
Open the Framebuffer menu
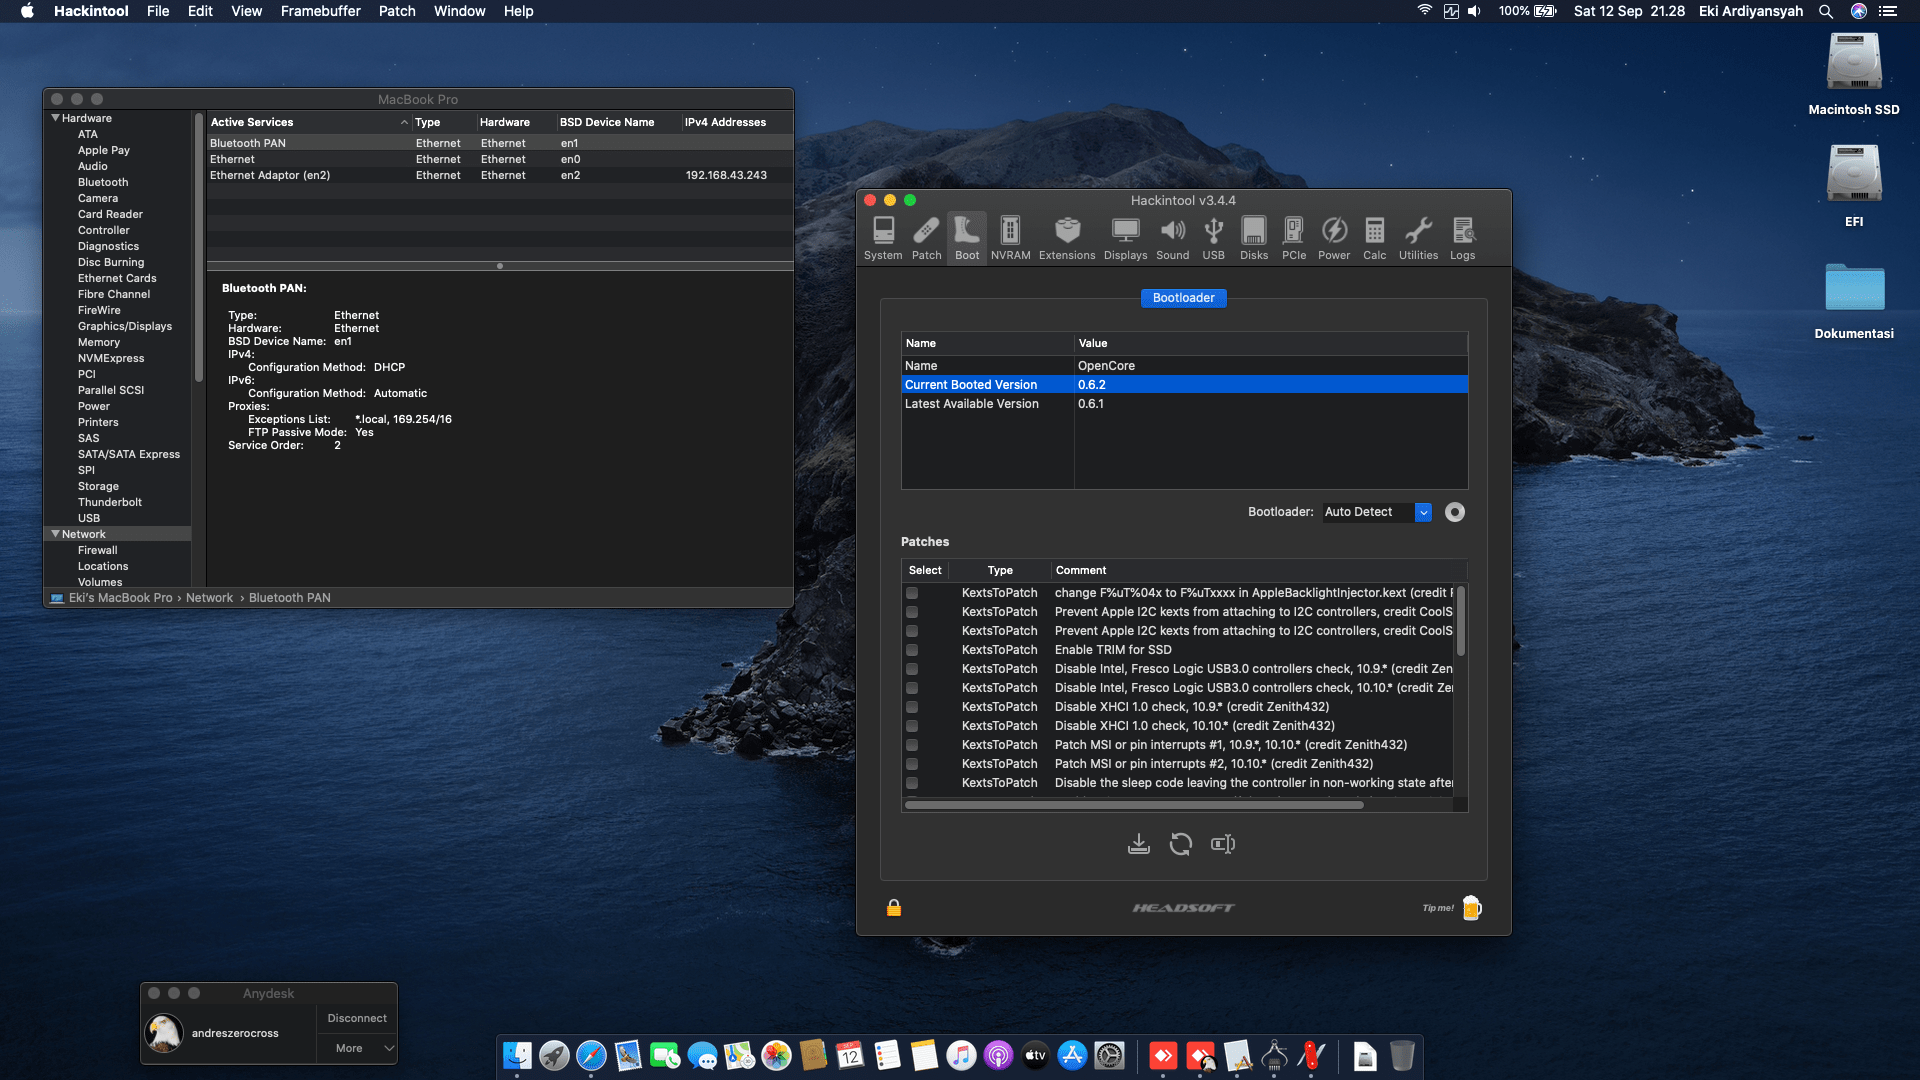tap(320, 11)
